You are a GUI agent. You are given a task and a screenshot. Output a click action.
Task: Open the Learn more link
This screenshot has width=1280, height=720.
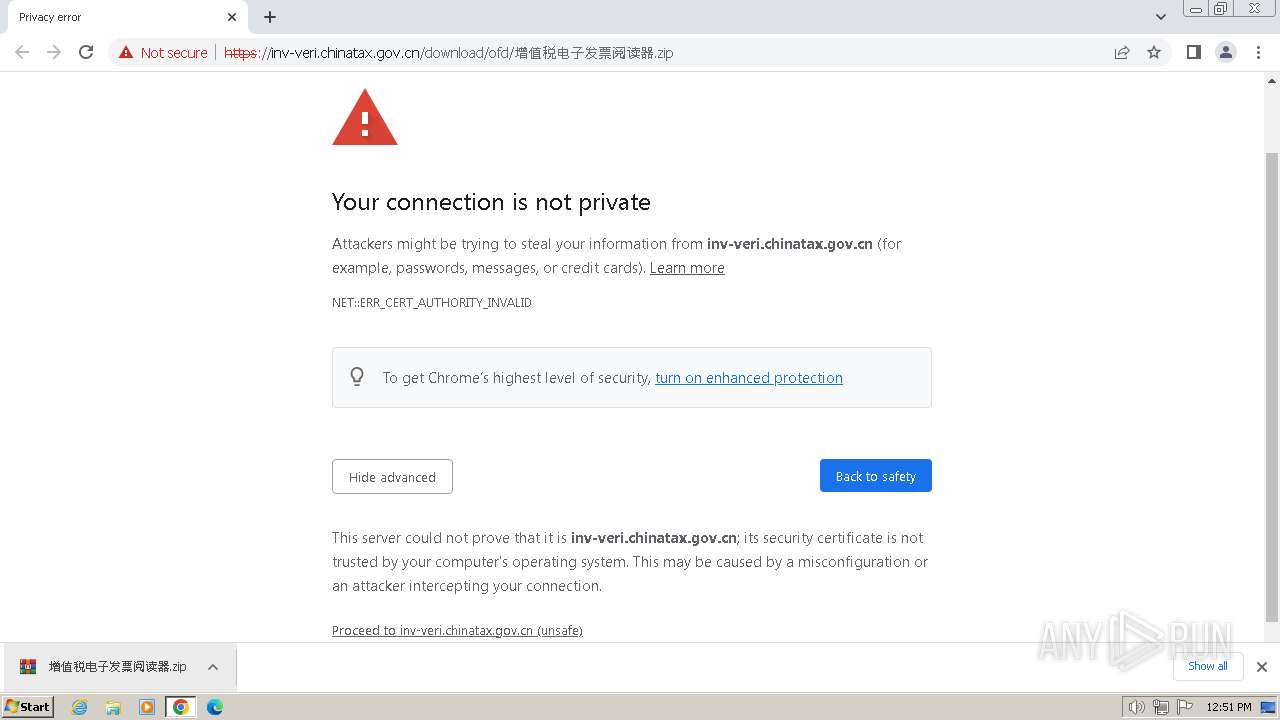point(687,268)
